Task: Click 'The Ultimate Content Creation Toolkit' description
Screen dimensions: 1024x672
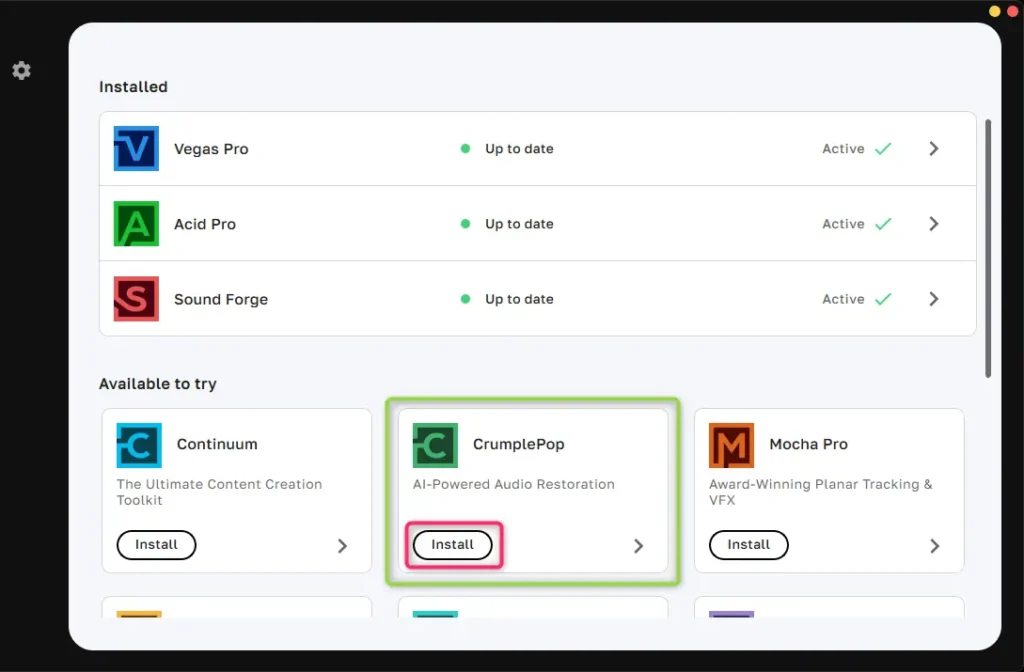Action: coord(219,492)
